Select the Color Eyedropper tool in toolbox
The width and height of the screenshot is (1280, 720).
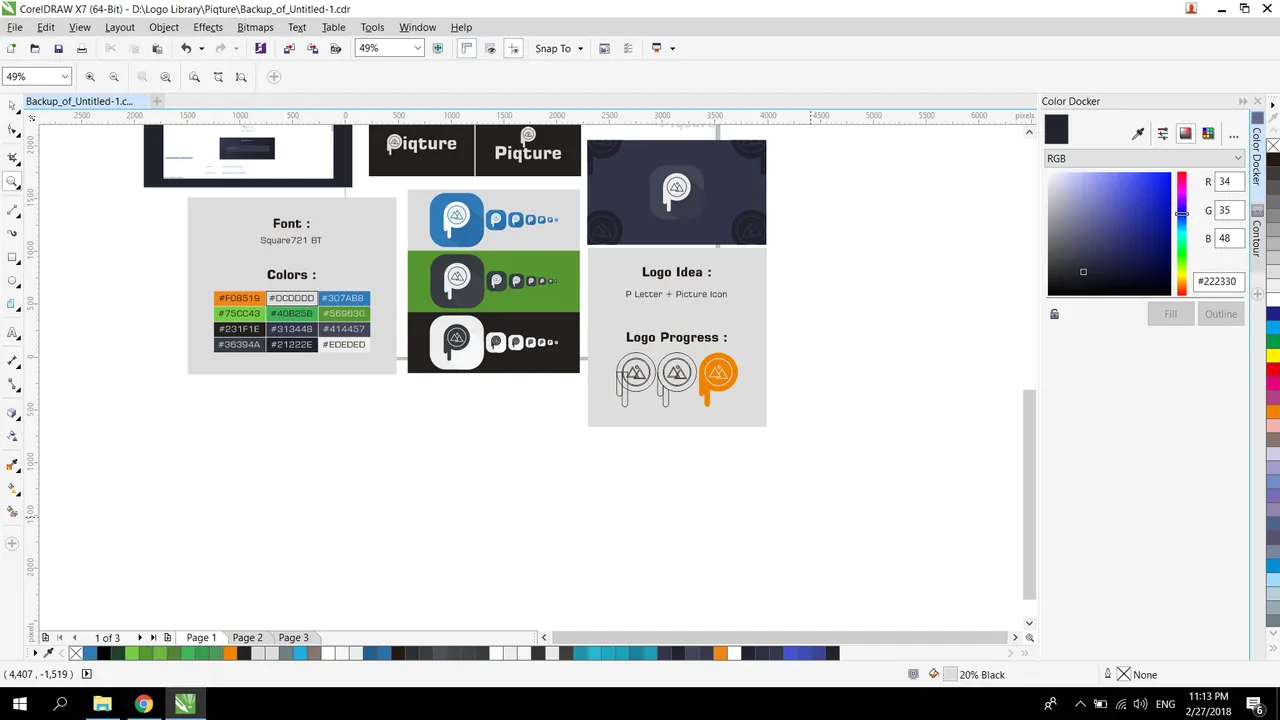click(12, 465)
